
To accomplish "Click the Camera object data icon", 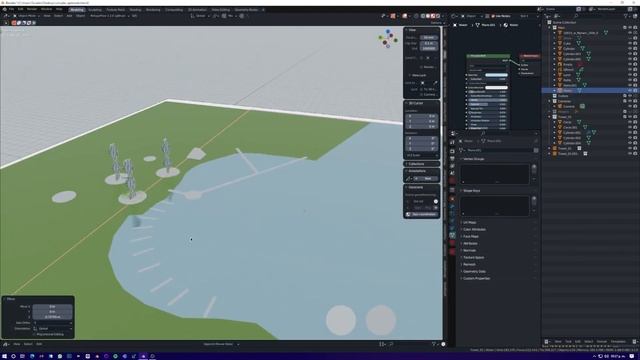I will pos(582,106).
